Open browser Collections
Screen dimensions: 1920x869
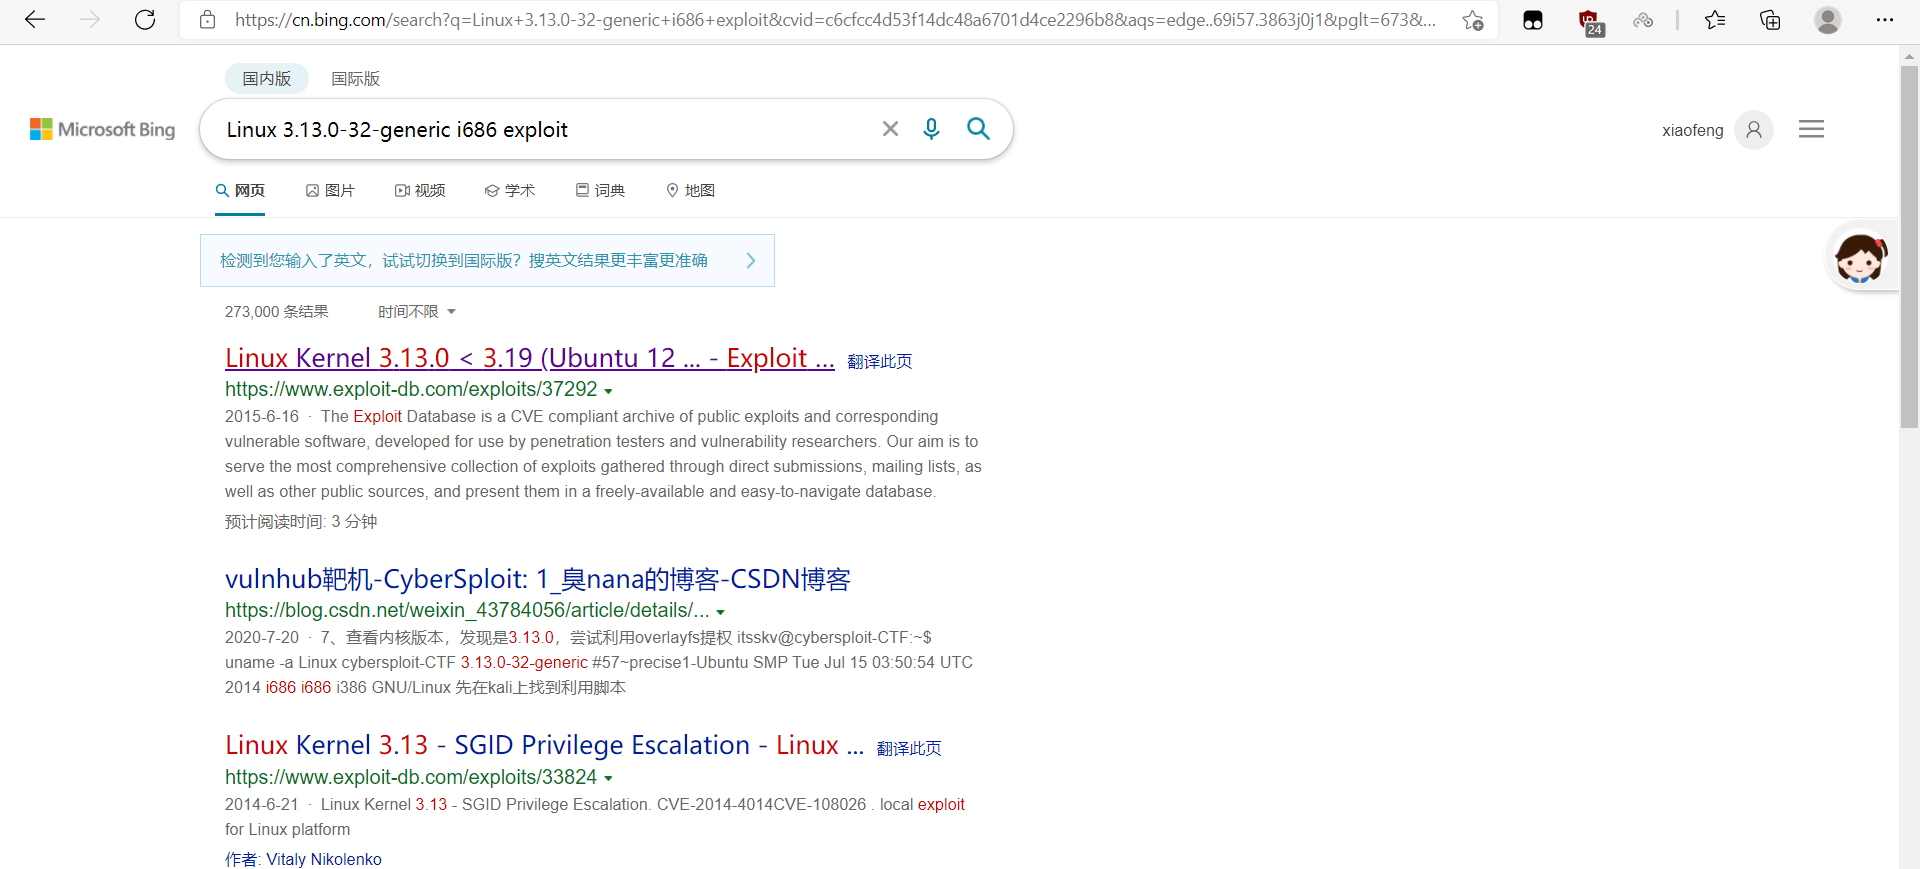coord(1770,20)
